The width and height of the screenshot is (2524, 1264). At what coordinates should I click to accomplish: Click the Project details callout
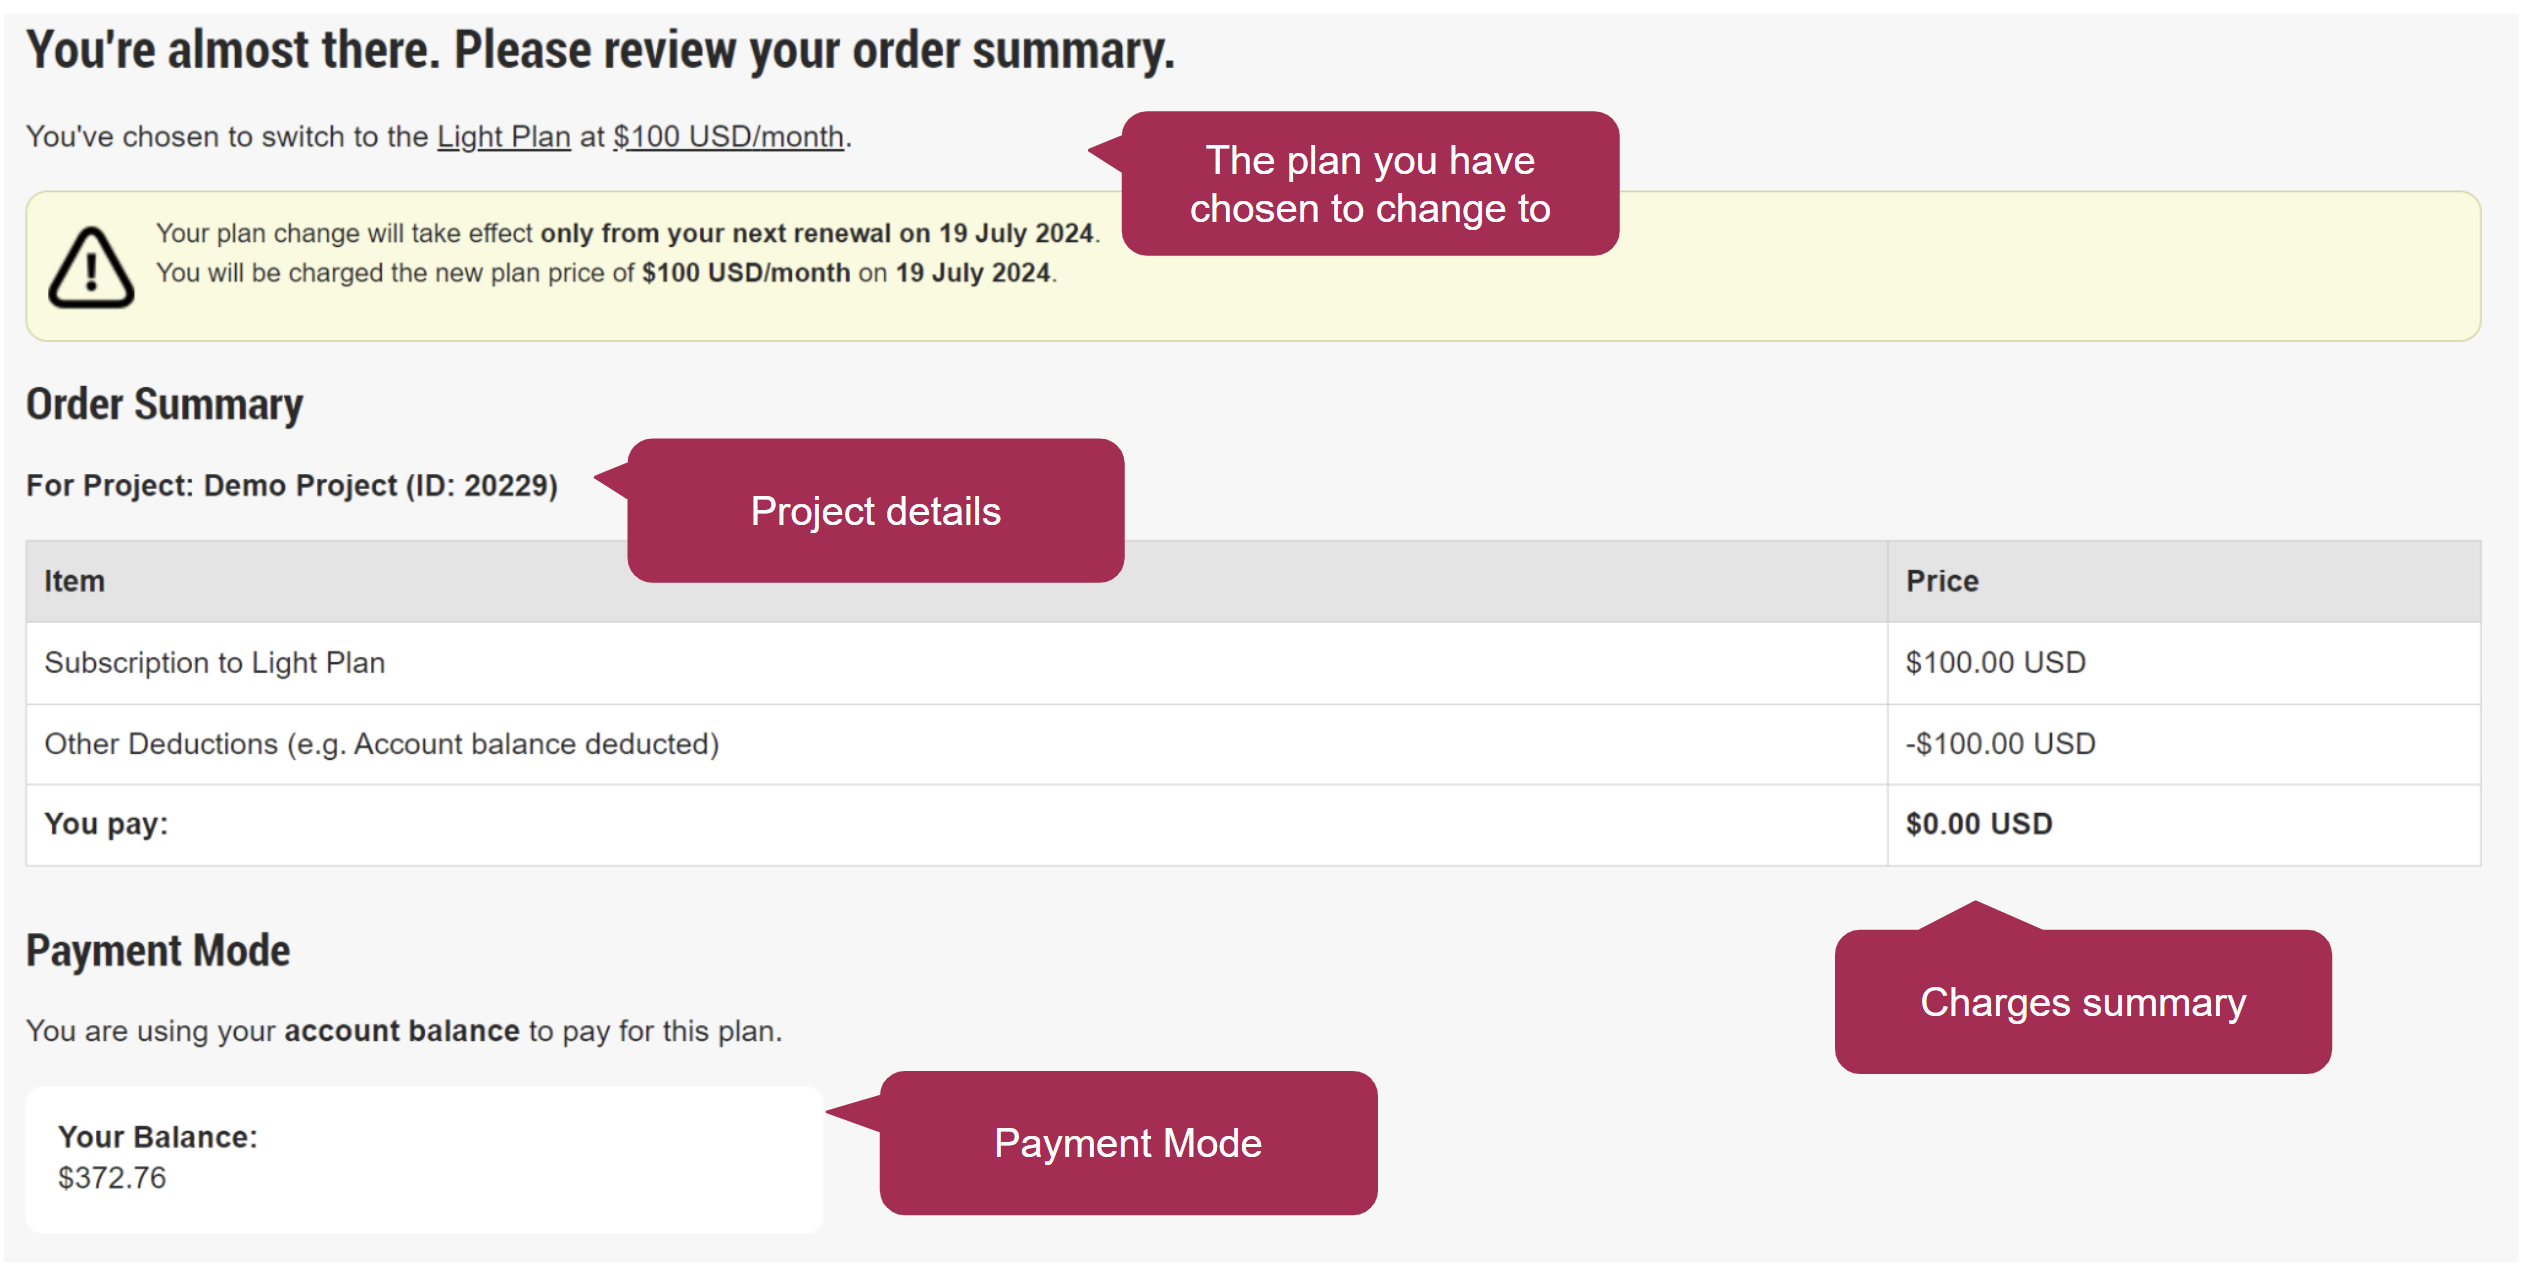click(x=875, y=511)
